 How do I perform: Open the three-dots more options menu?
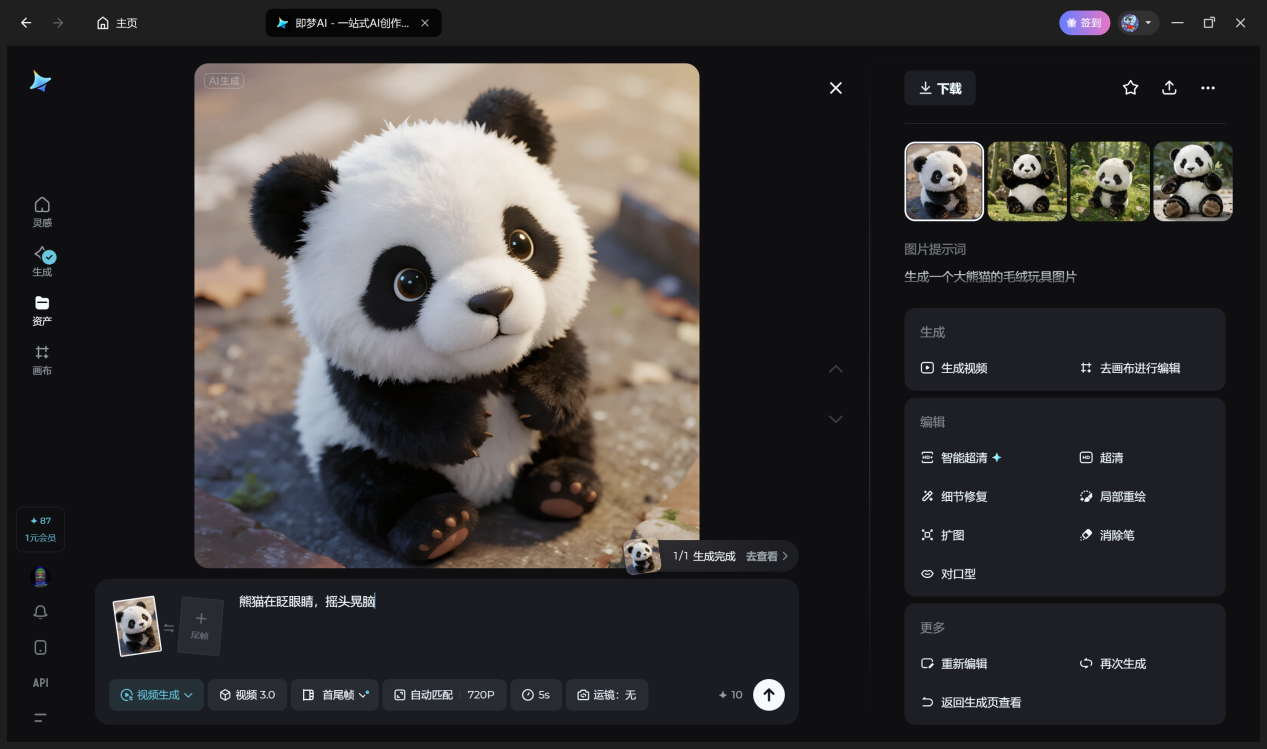tap(1208, 88)
